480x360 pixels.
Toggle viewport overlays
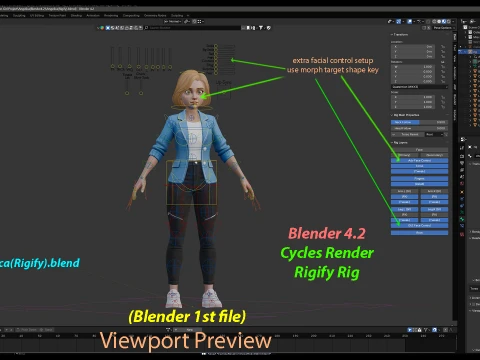click(x=410, y=21)
